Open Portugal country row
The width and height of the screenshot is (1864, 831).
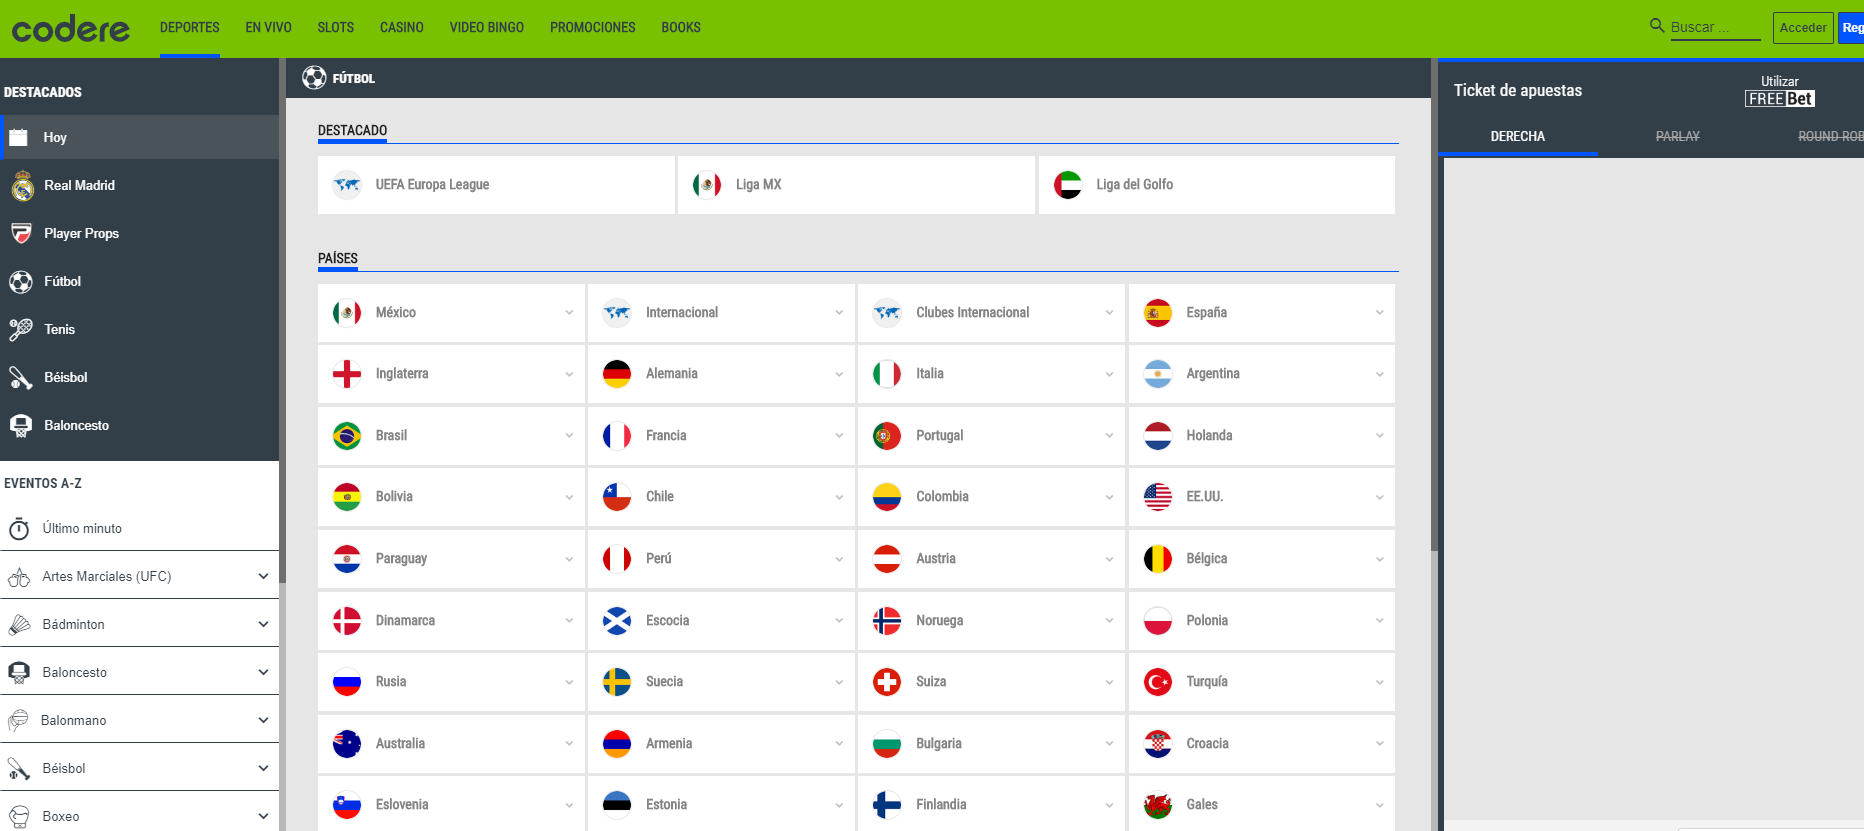[x=991, y=436]
